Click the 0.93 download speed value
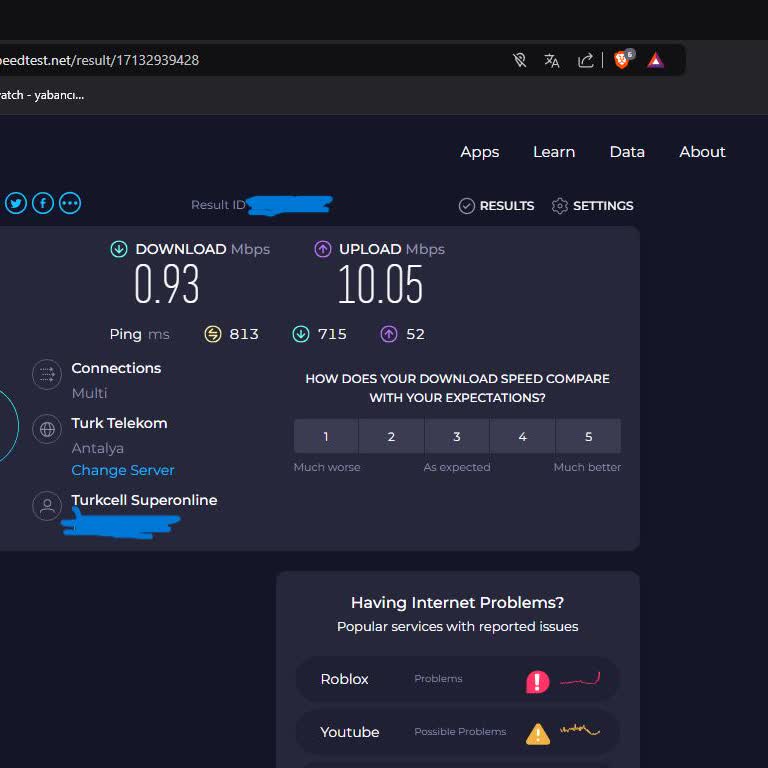768x768 pixels. pos(167,284)
